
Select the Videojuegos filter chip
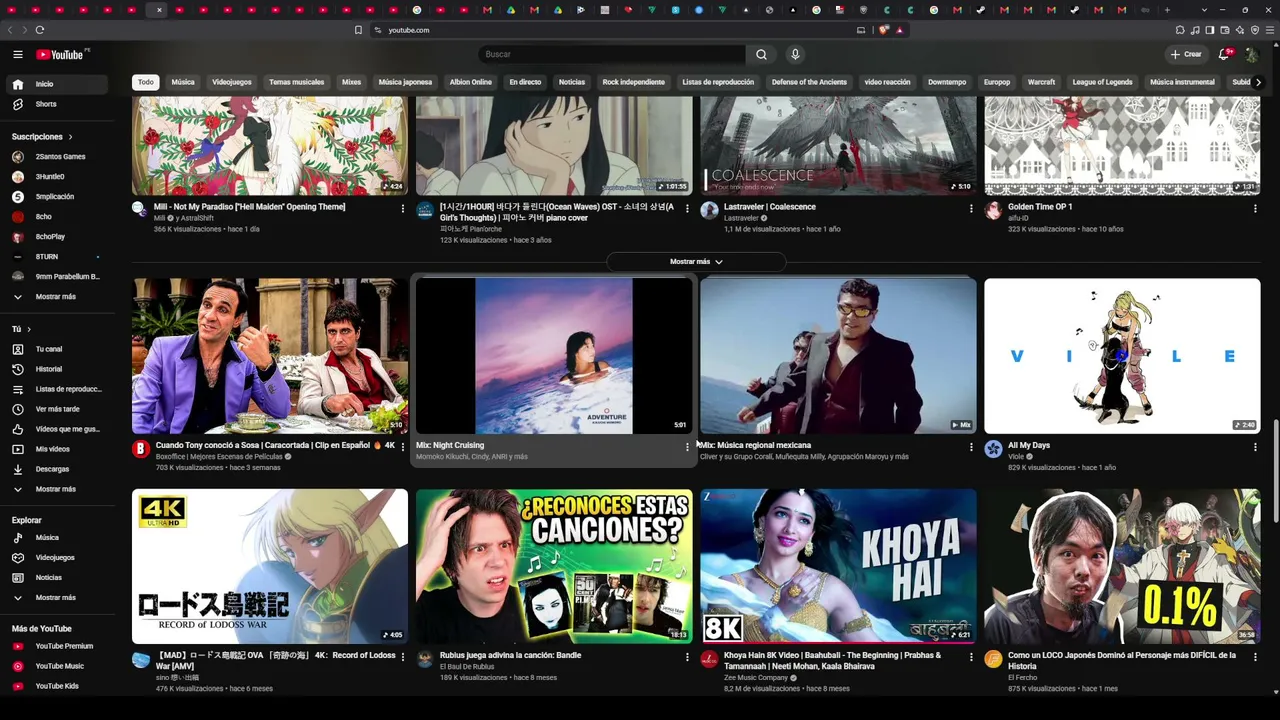[232, 82]
